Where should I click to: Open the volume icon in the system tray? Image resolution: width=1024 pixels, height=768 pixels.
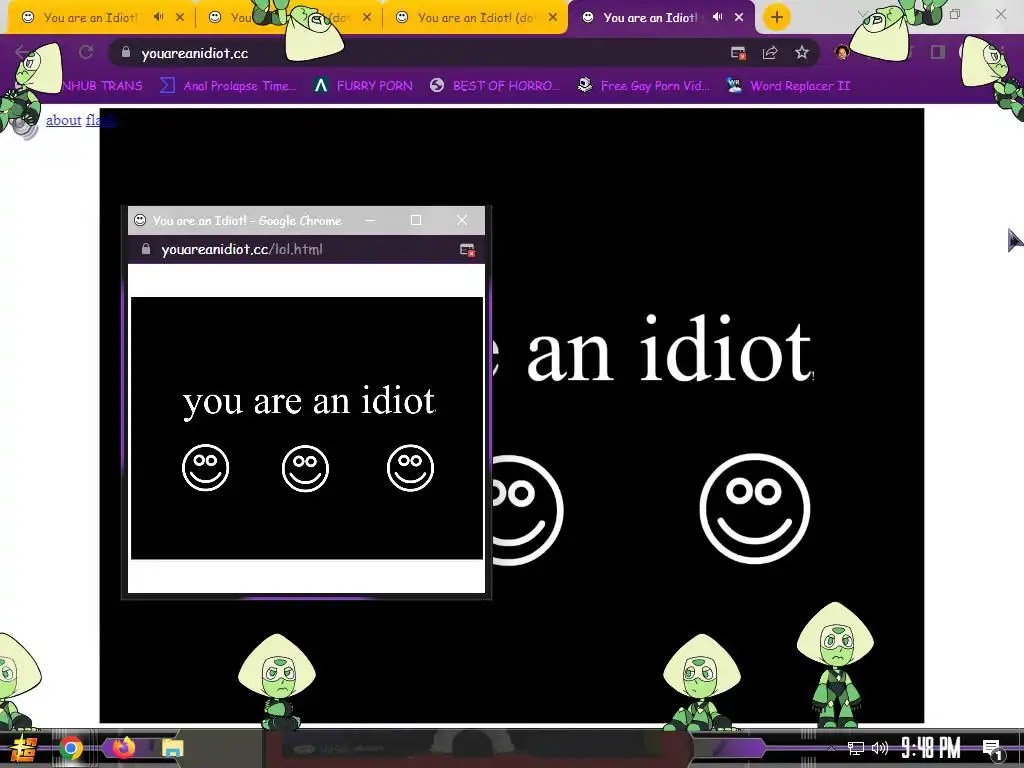tap(880, 748)
